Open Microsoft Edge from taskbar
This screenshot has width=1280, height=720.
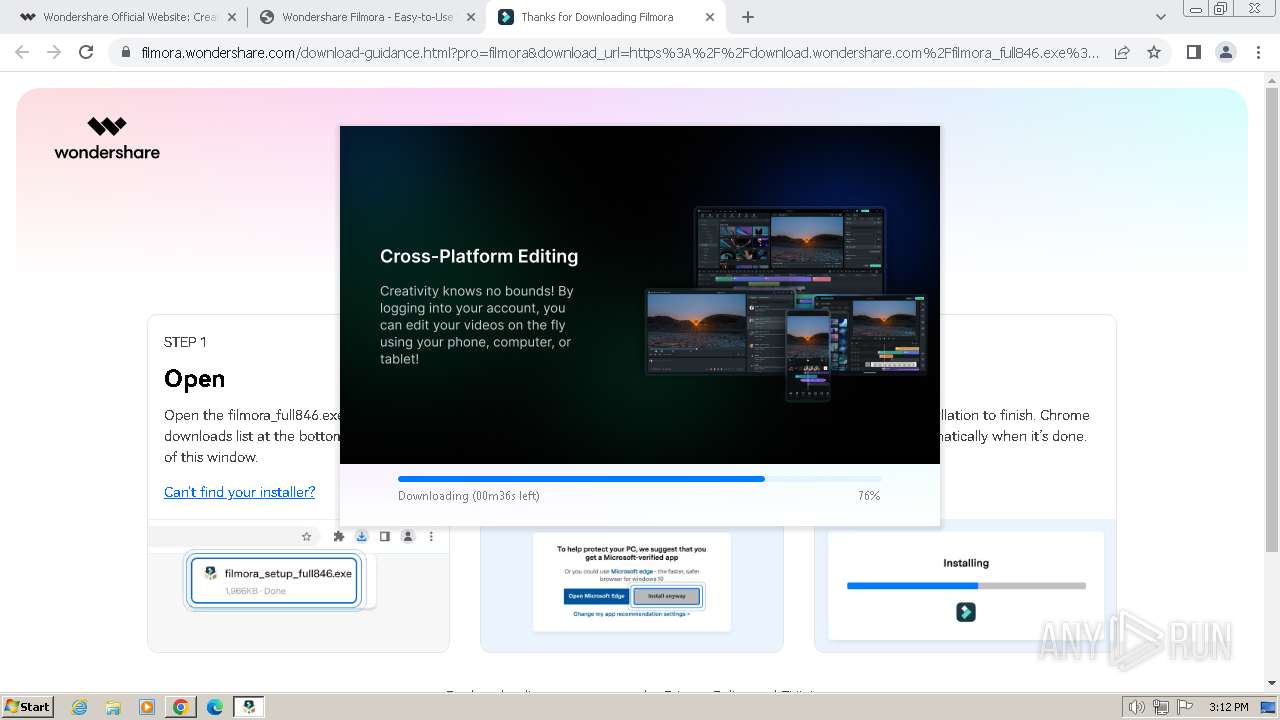pyautogui.click(x=215, y=707)
